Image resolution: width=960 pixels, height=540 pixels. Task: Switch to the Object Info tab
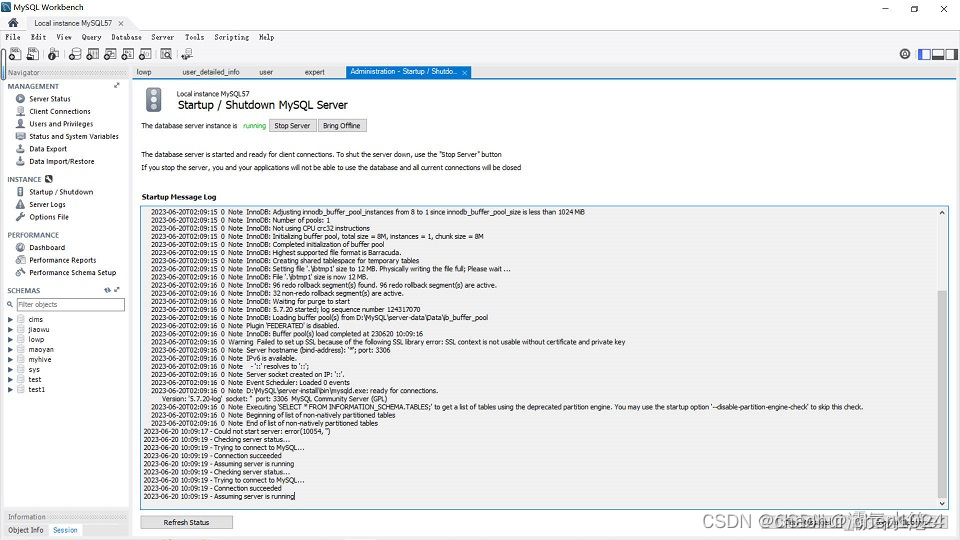tap(26, 530)
